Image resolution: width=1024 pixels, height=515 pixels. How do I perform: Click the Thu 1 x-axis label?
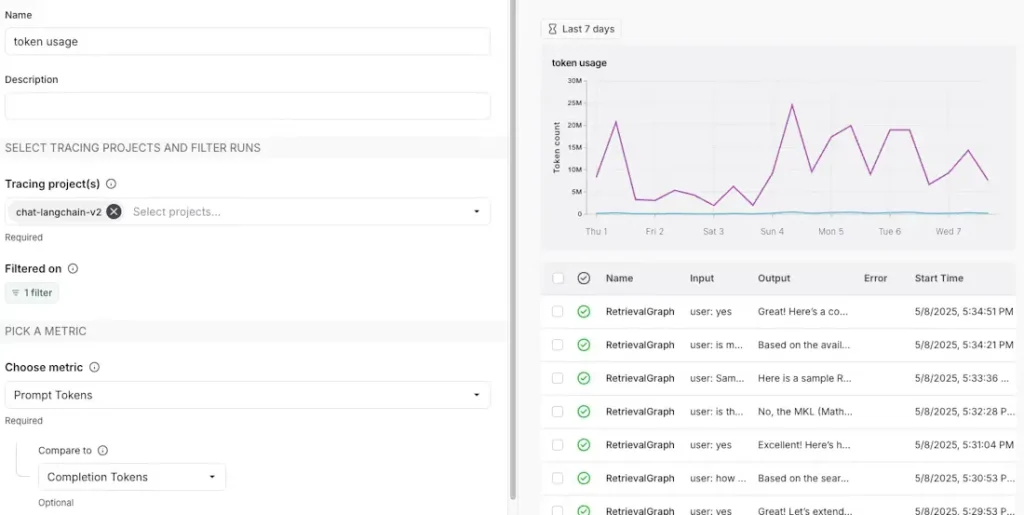596,231
